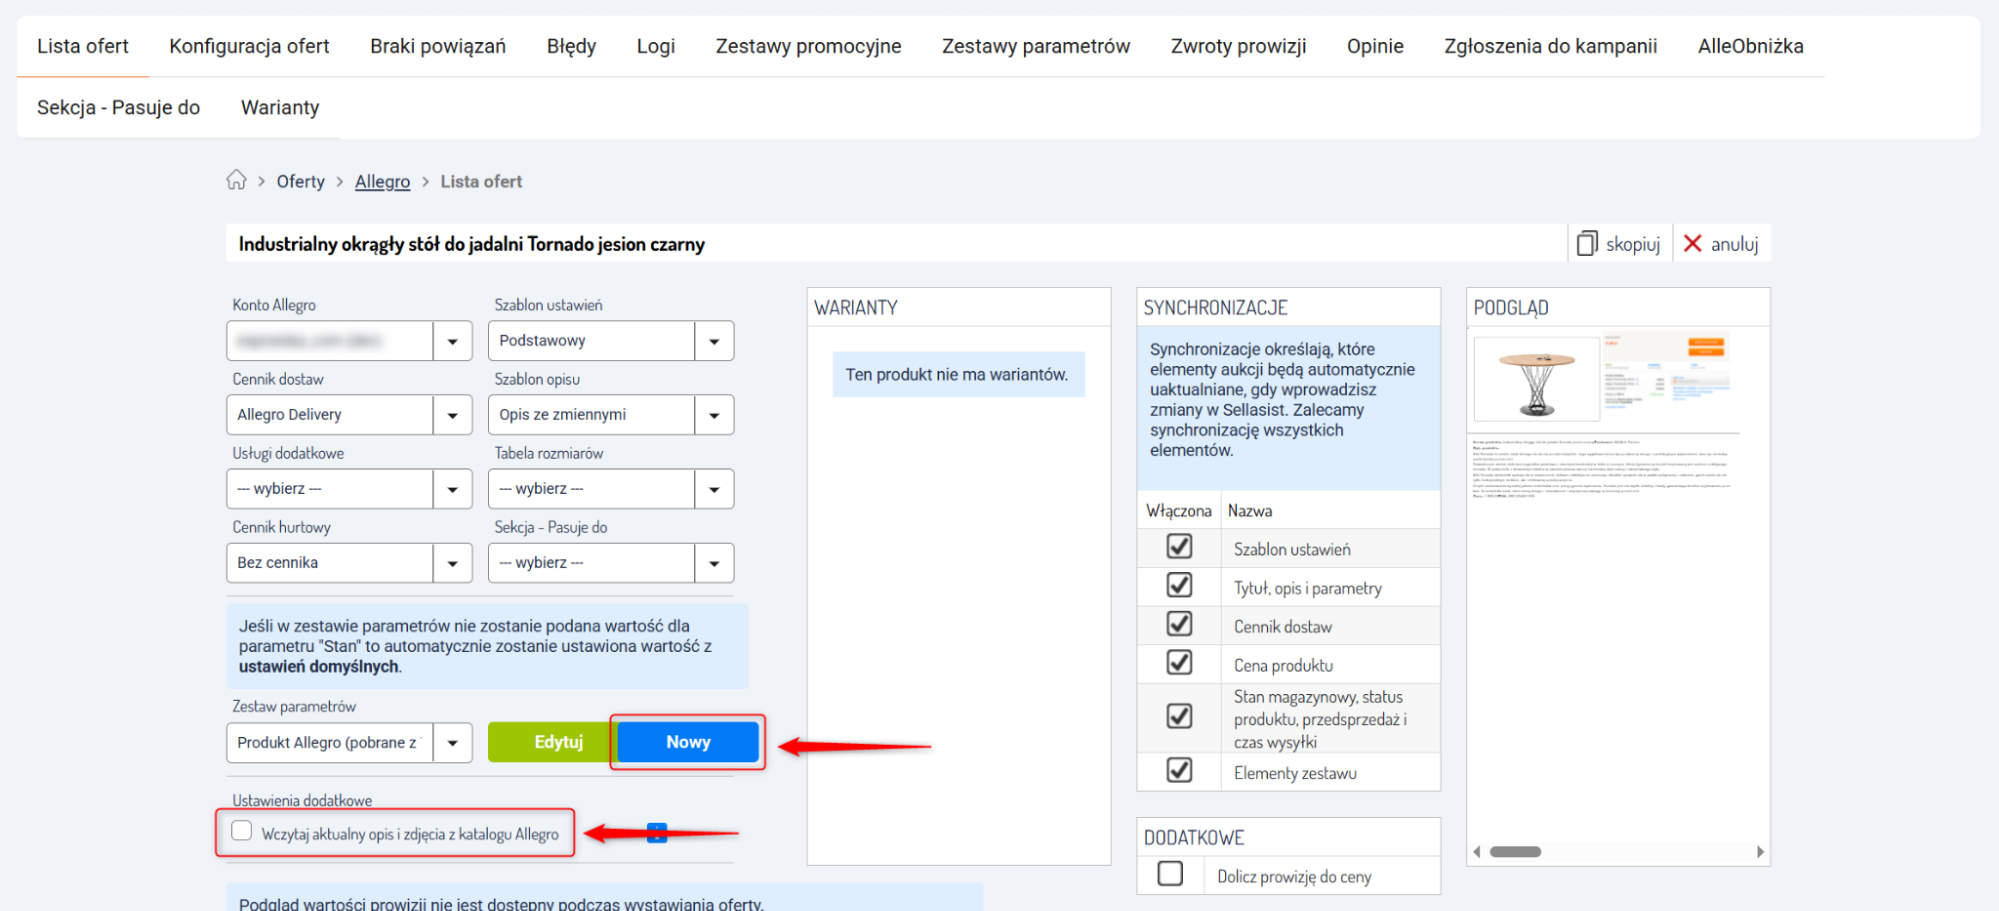The height and width of the screenshot is (911, 1999).
Task: Switch to Konfiguracja ofert tab
Action: 249,46
